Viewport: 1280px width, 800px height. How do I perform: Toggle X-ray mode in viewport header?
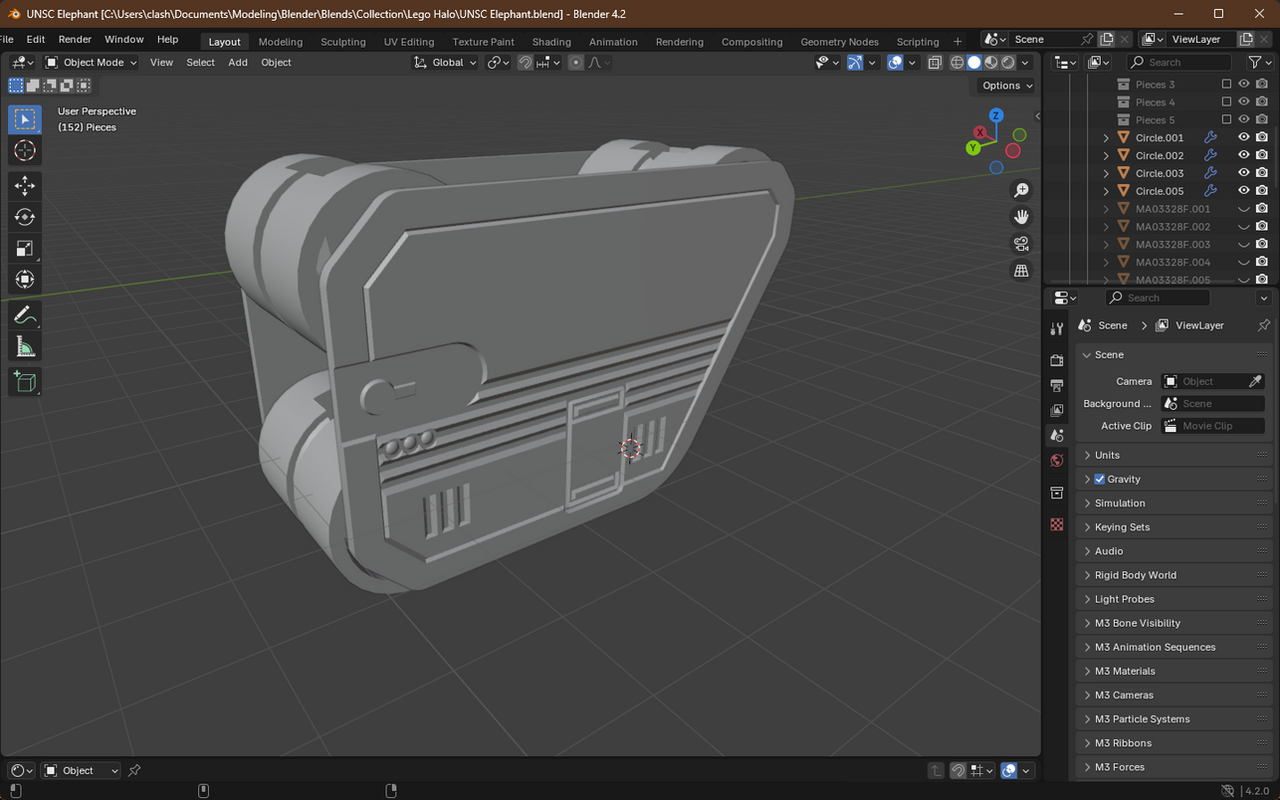(934, 62)
